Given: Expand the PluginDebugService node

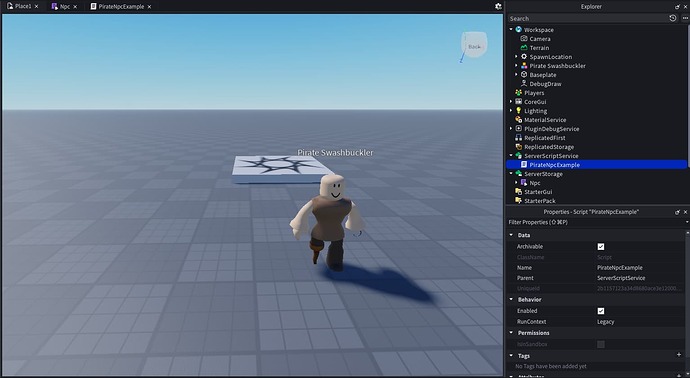Looking at the screenshot, I should 511,128.
